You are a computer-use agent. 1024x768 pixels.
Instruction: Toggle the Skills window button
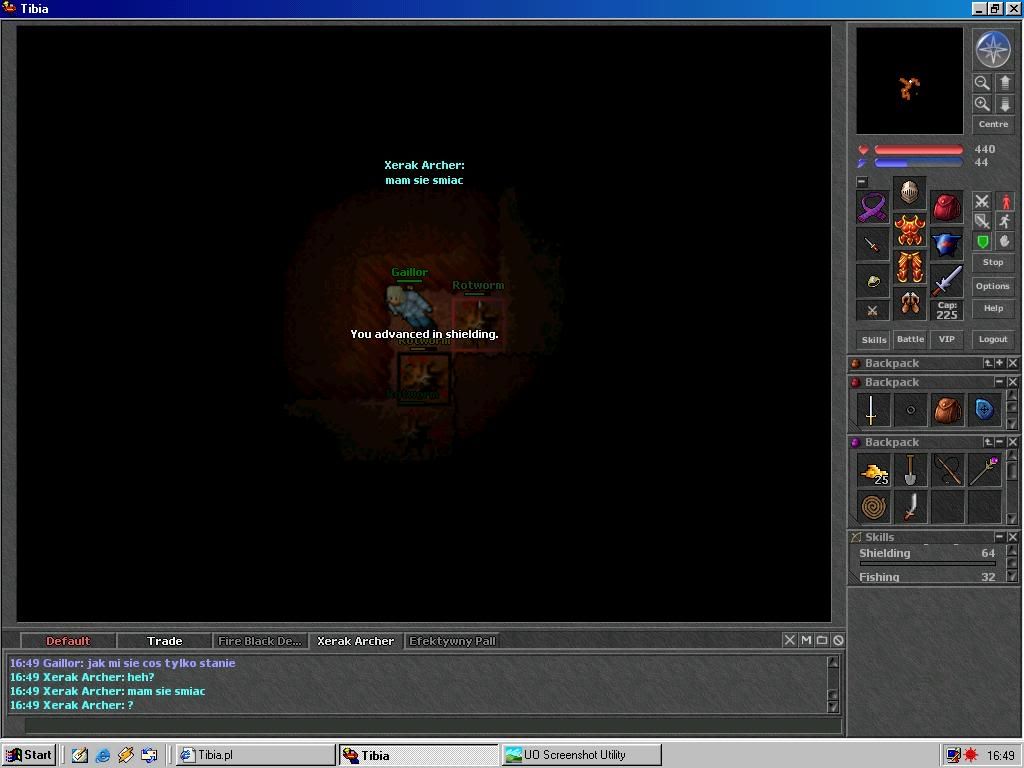tap(874, 340)
